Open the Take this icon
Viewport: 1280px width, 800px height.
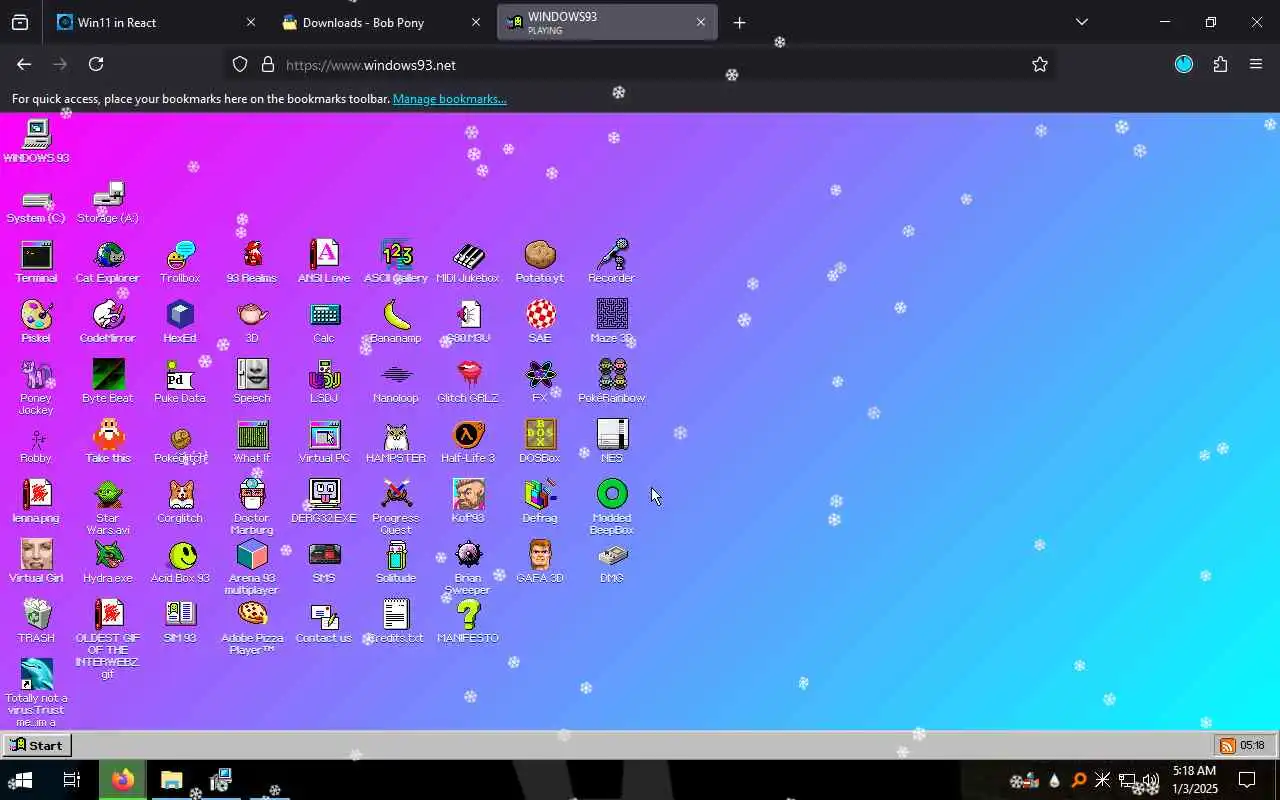click(108, 442)
